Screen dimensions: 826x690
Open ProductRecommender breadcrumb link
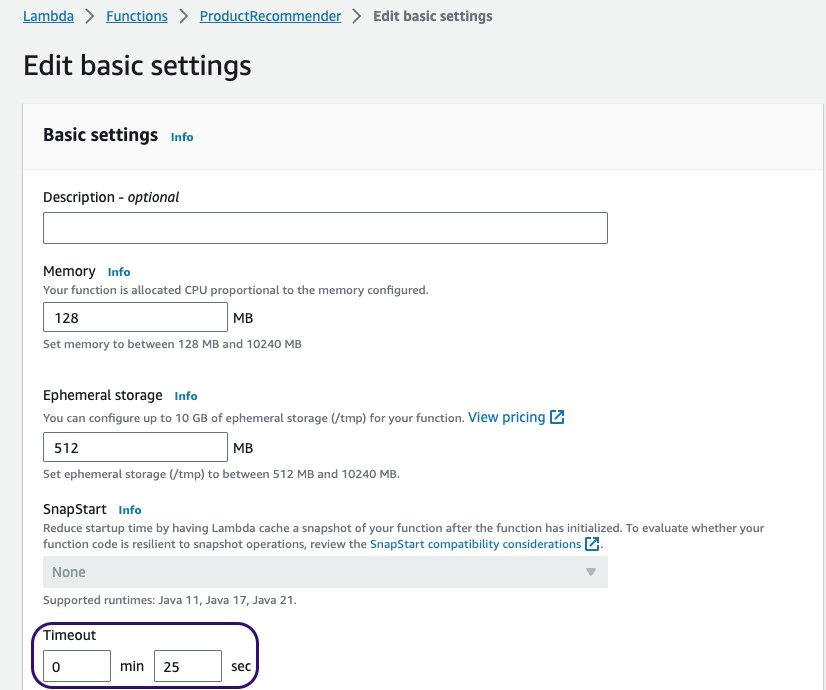pos(270,16)
